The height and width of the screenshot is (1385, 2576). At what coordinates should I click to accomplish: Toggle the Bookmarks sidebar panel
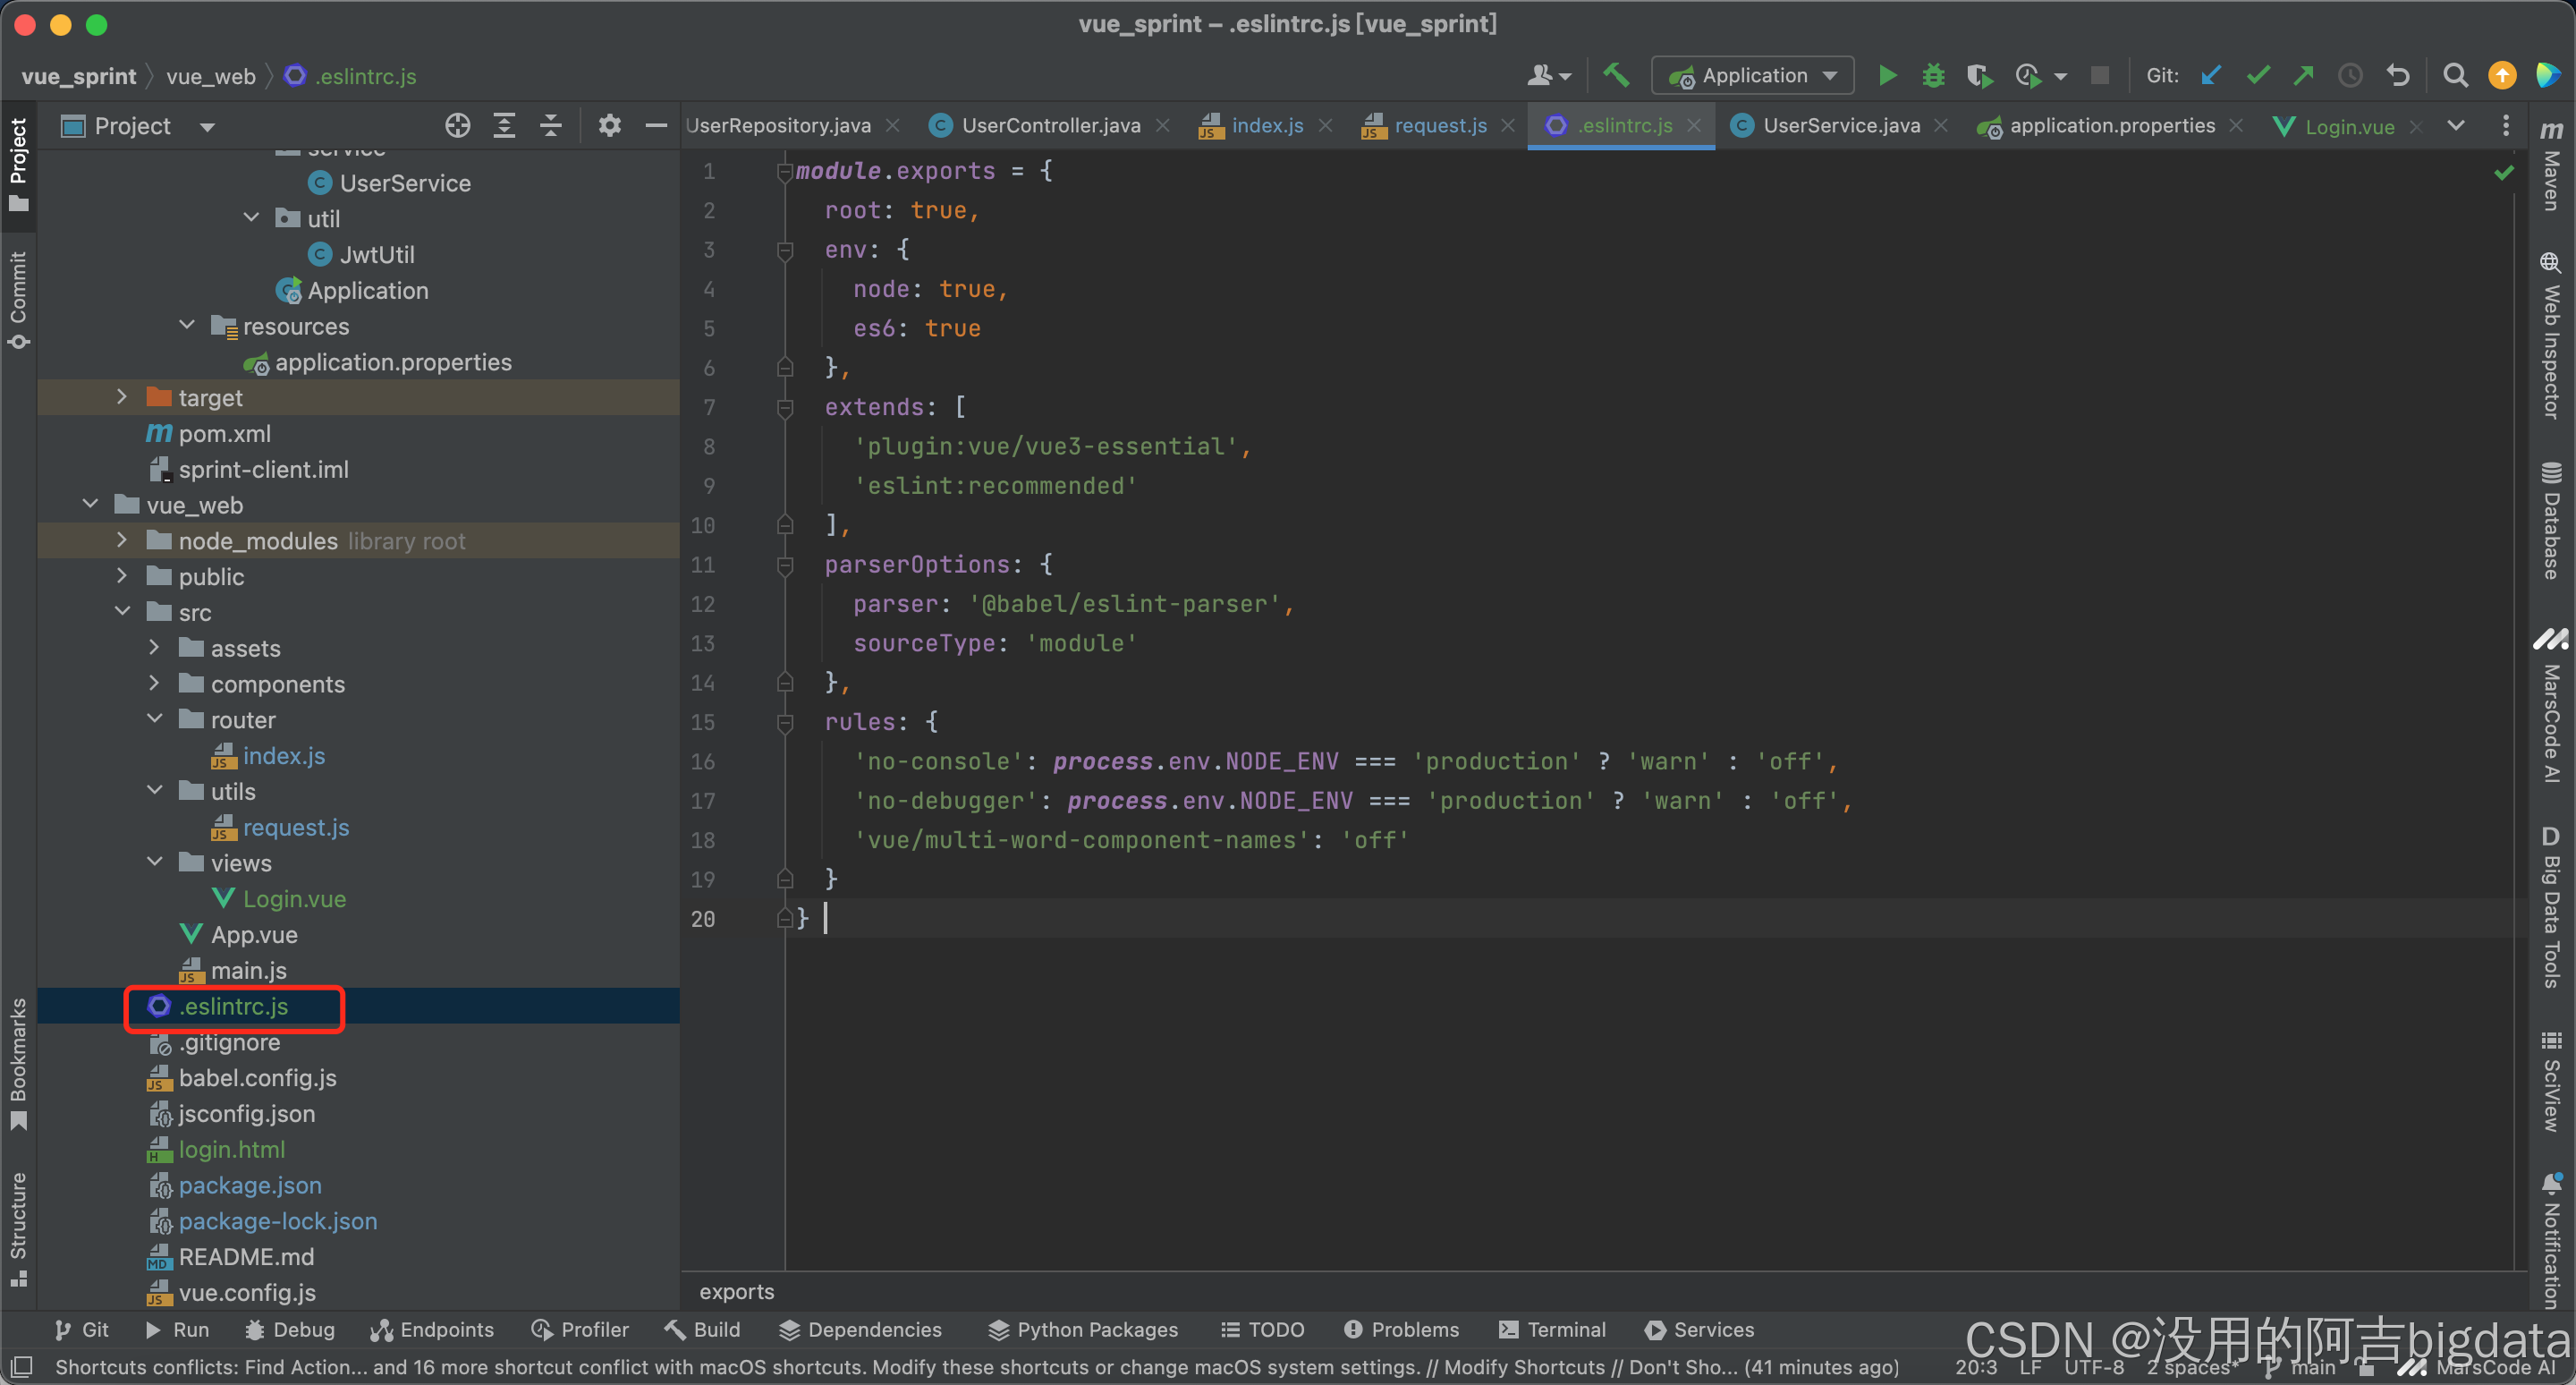coord(18,1062)
